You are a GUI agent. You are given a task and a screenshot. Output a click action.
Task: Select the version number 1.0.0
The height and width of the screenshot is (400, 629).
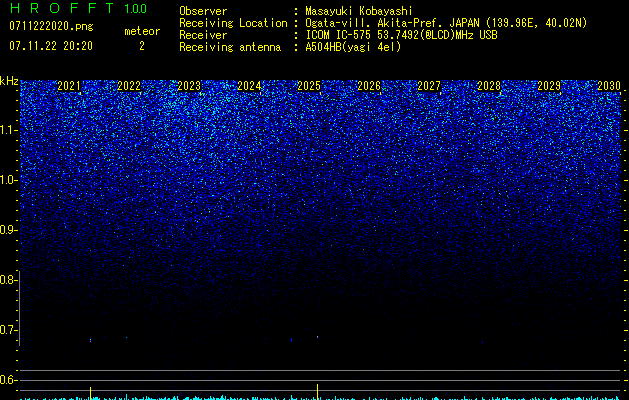(135, 8)
